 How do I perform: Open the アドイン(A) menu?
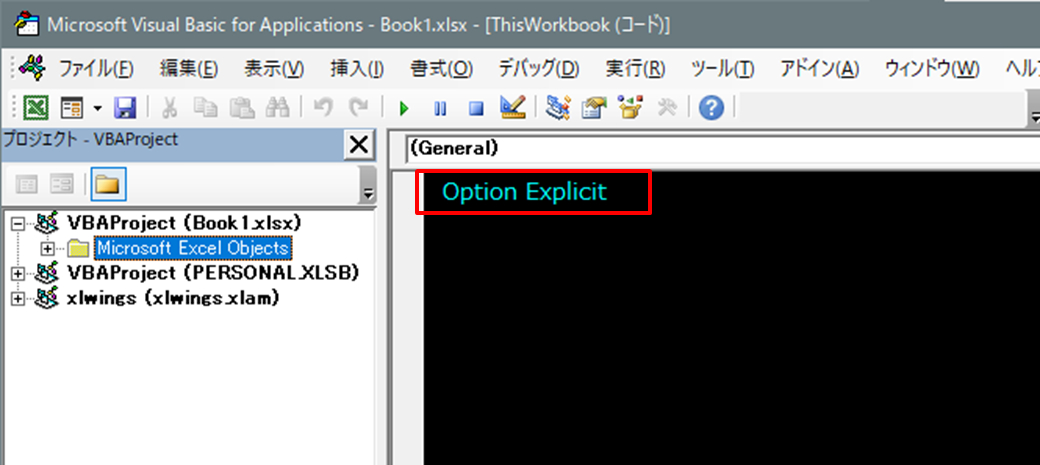820,68
